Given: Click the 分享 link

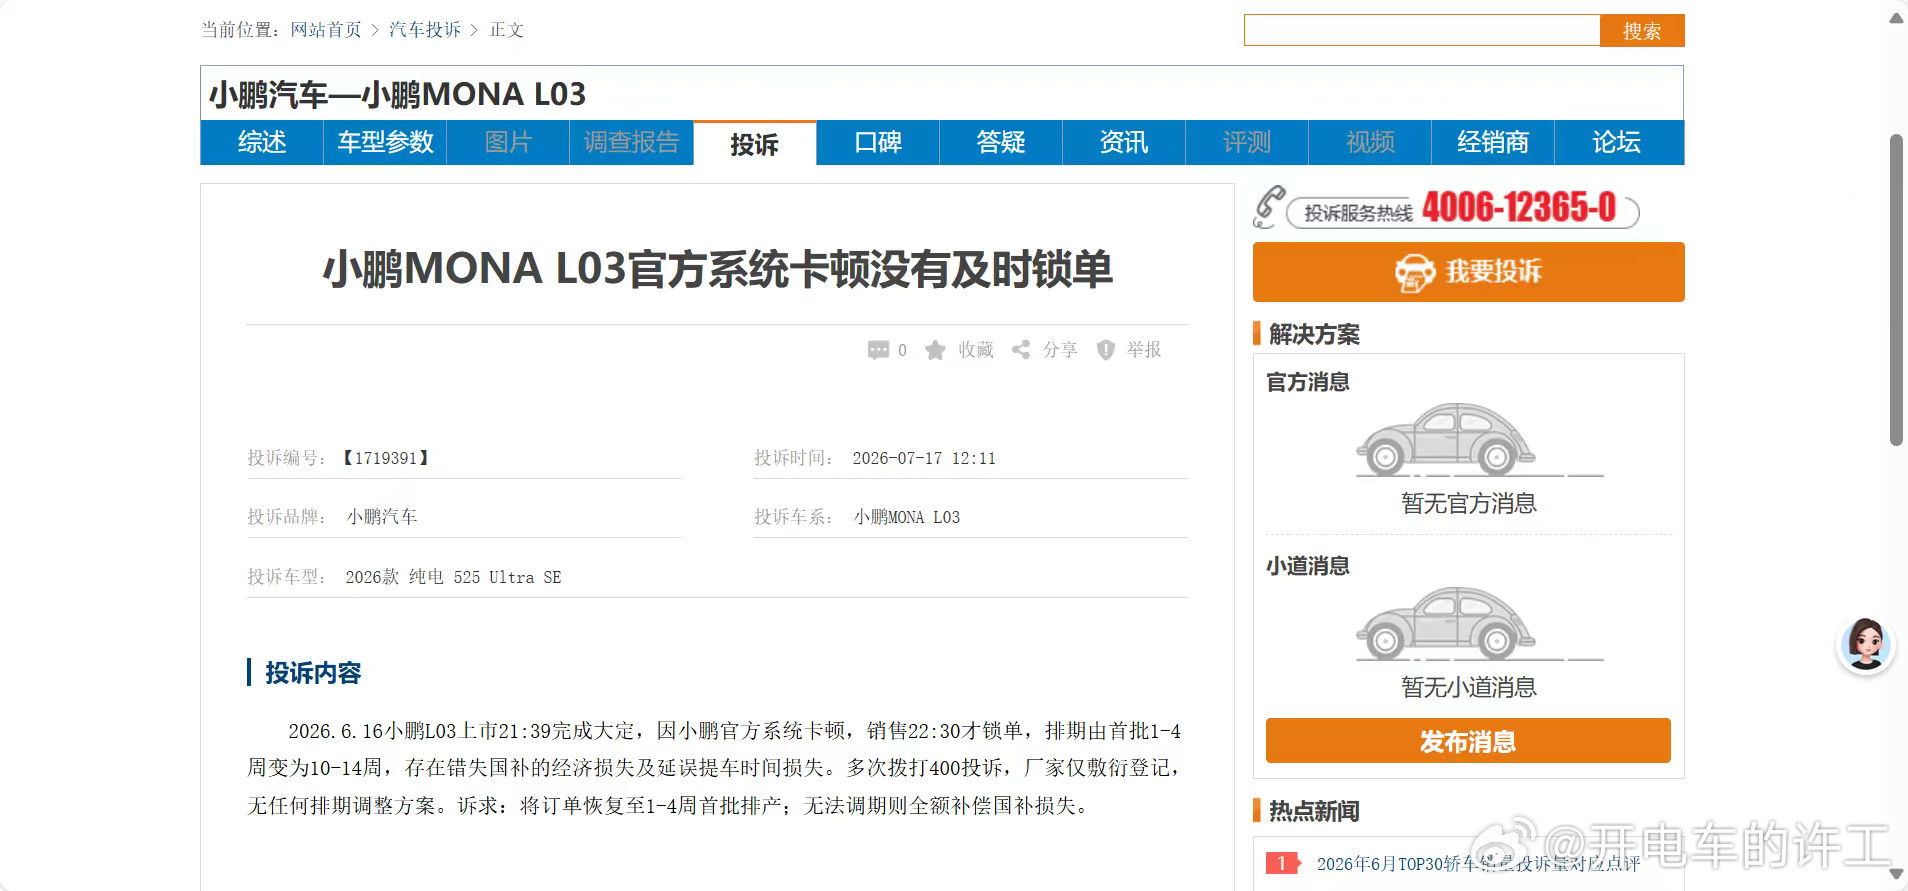Looking at the screenshot, I should (x=1060, y=350).
